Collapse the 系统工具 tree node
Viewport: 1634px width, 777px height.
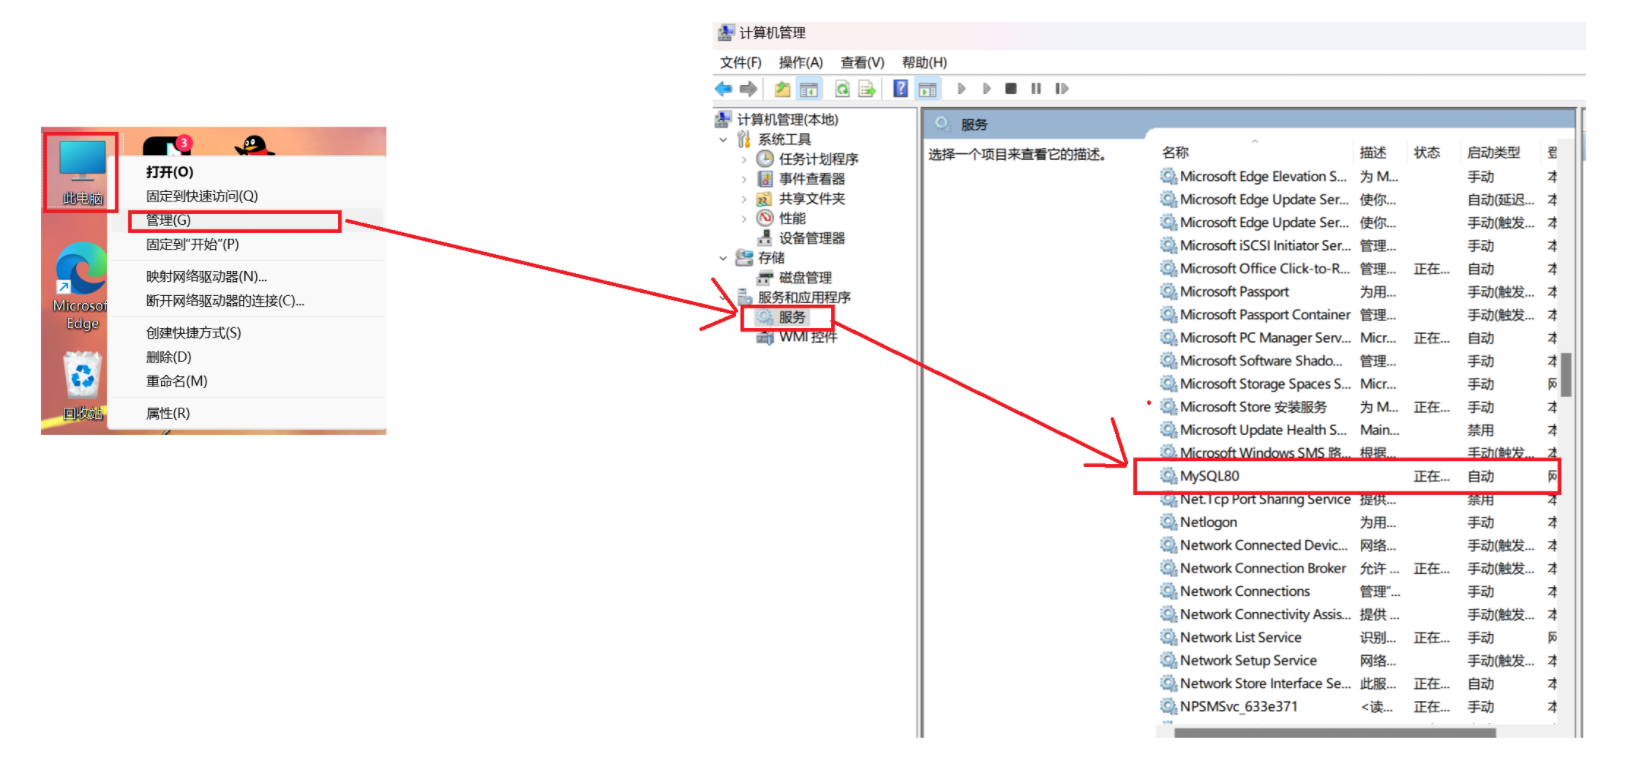pyautogui.click(x=723, y=140)
